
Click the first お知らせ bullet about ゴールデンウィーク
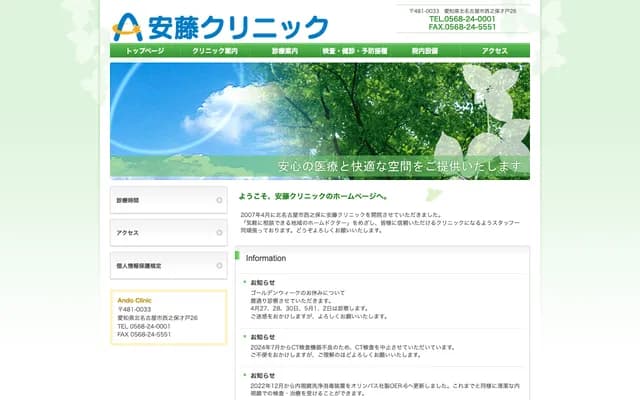(x=263, y=283)
